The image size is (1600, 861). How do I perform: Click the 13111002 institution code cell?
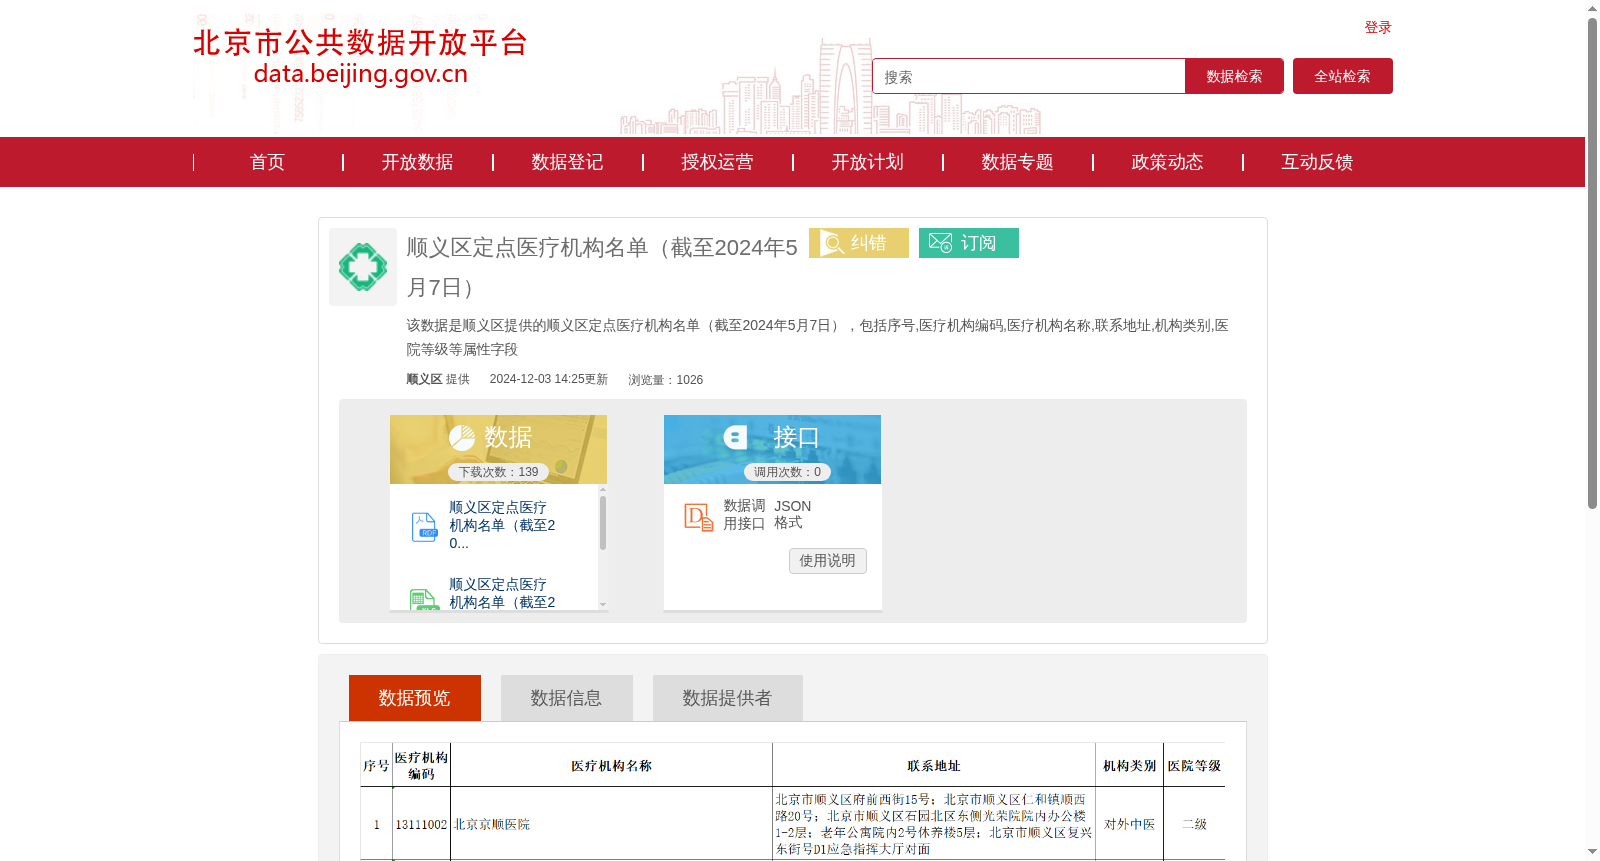click(x=421, y=824)
